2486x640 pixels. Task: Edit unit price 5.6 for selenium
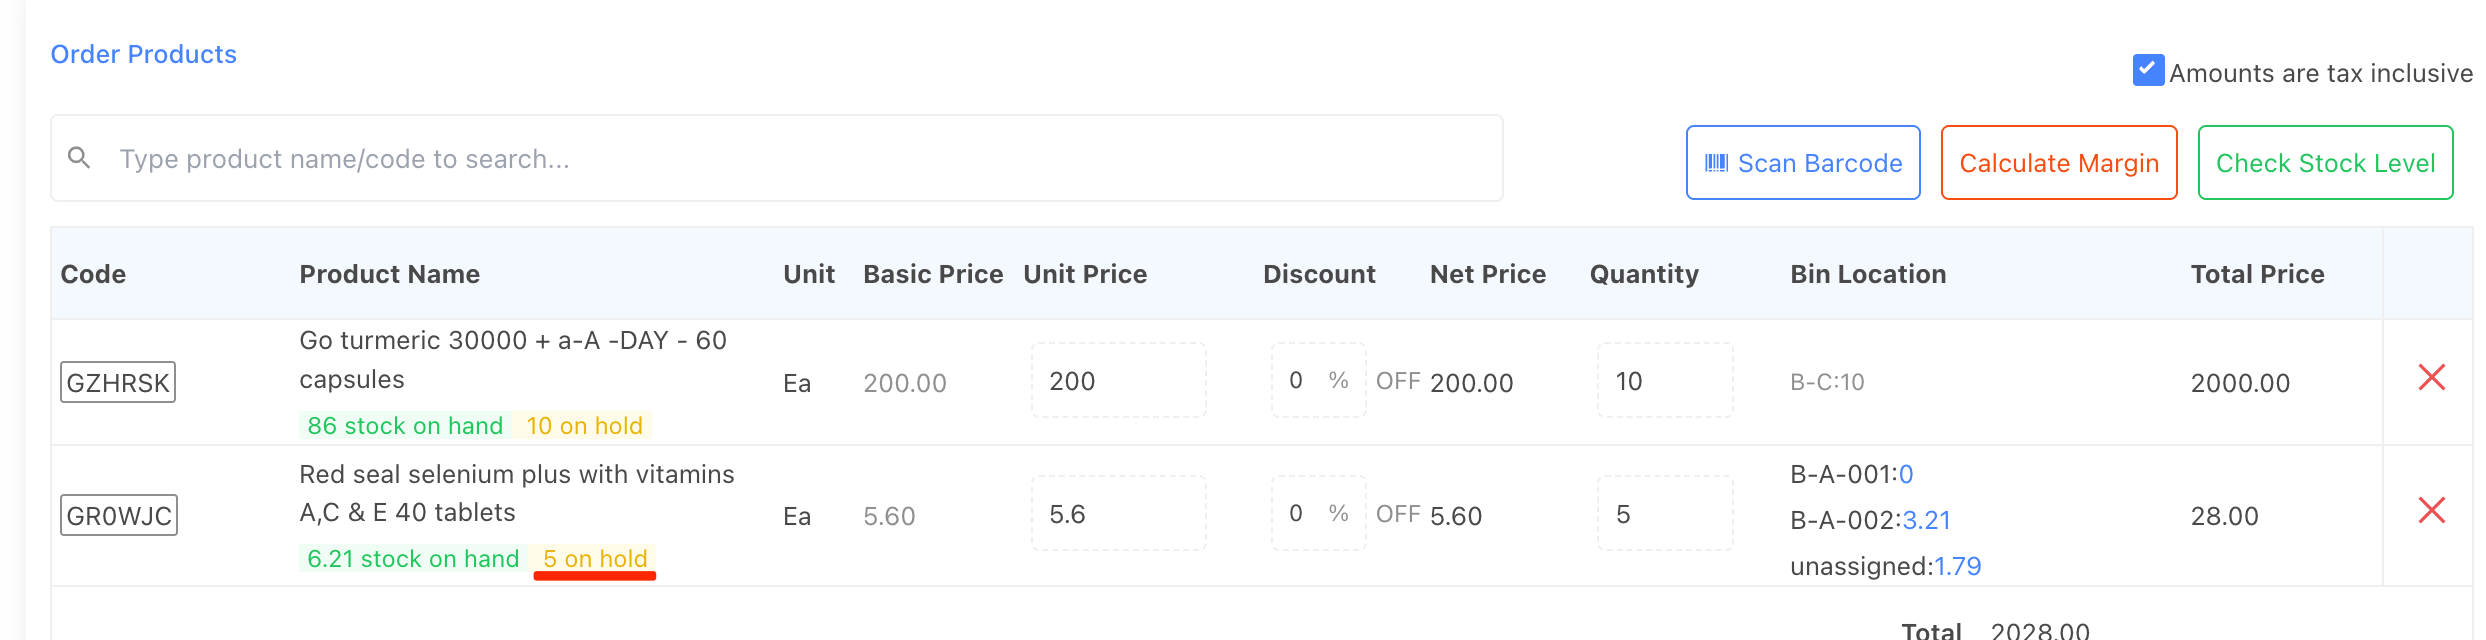coord(1117,514)
